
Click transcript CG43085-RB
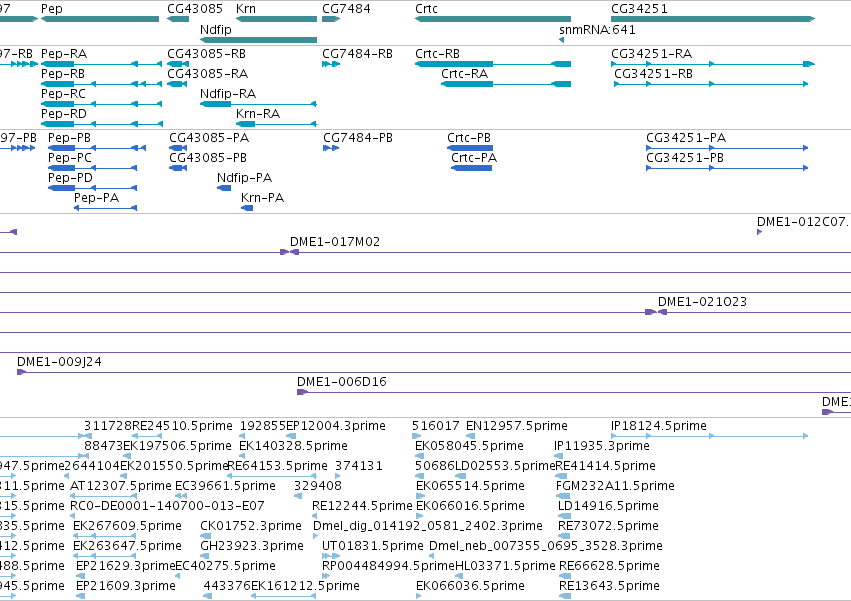(x=178, y=64)
